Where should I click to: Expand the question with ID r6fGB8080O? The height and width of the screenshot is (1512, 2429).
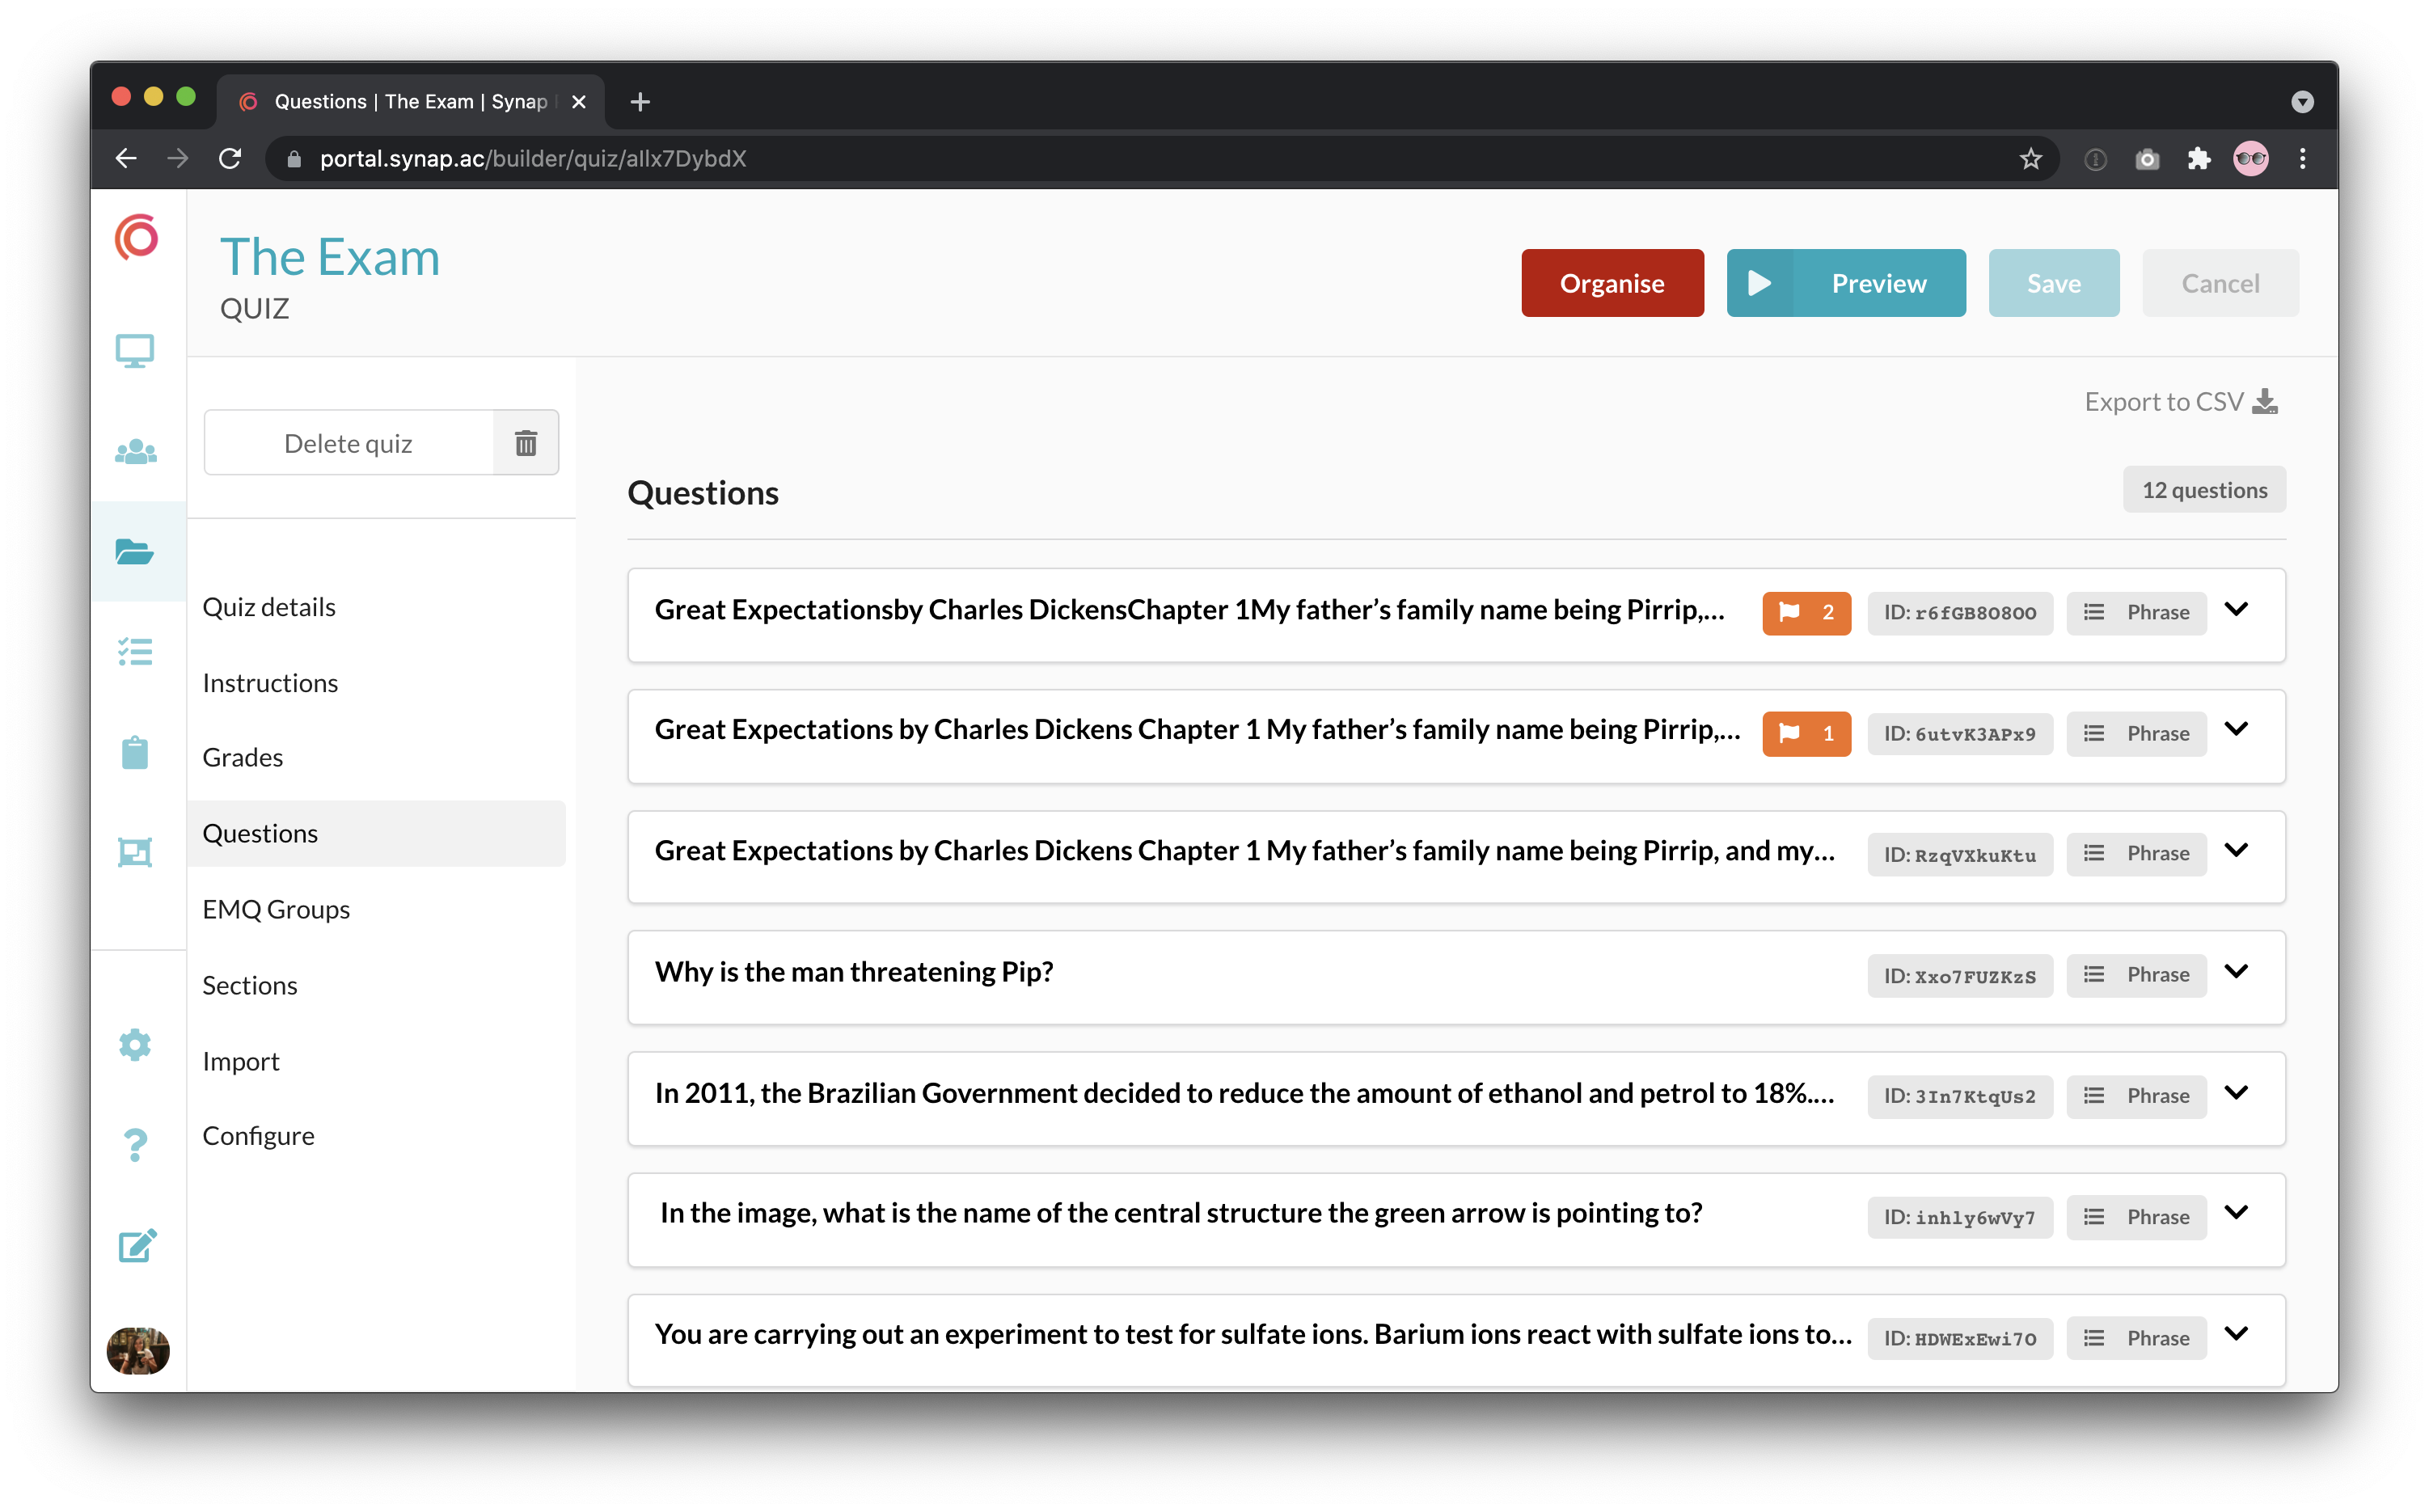(x=2237, y=610)
